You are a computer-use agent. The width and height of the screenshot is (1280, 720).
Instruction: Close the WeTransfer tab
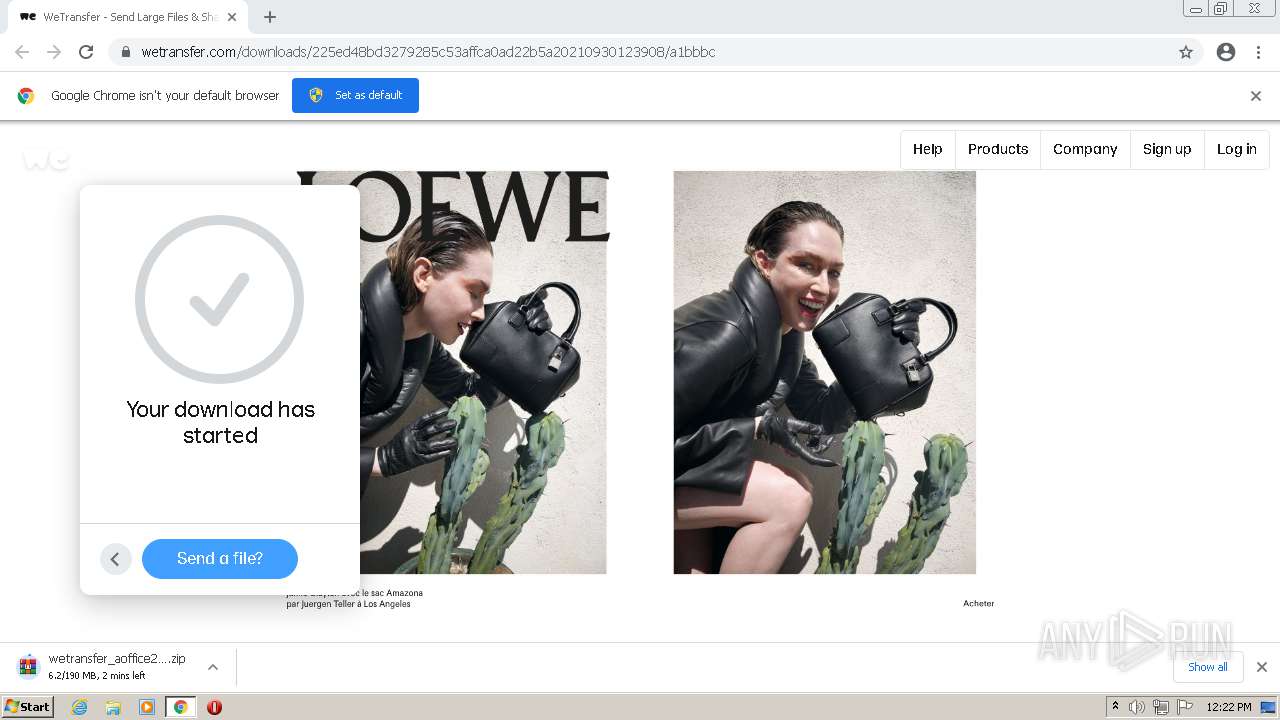pyautogui.click(x=232, y=17)
